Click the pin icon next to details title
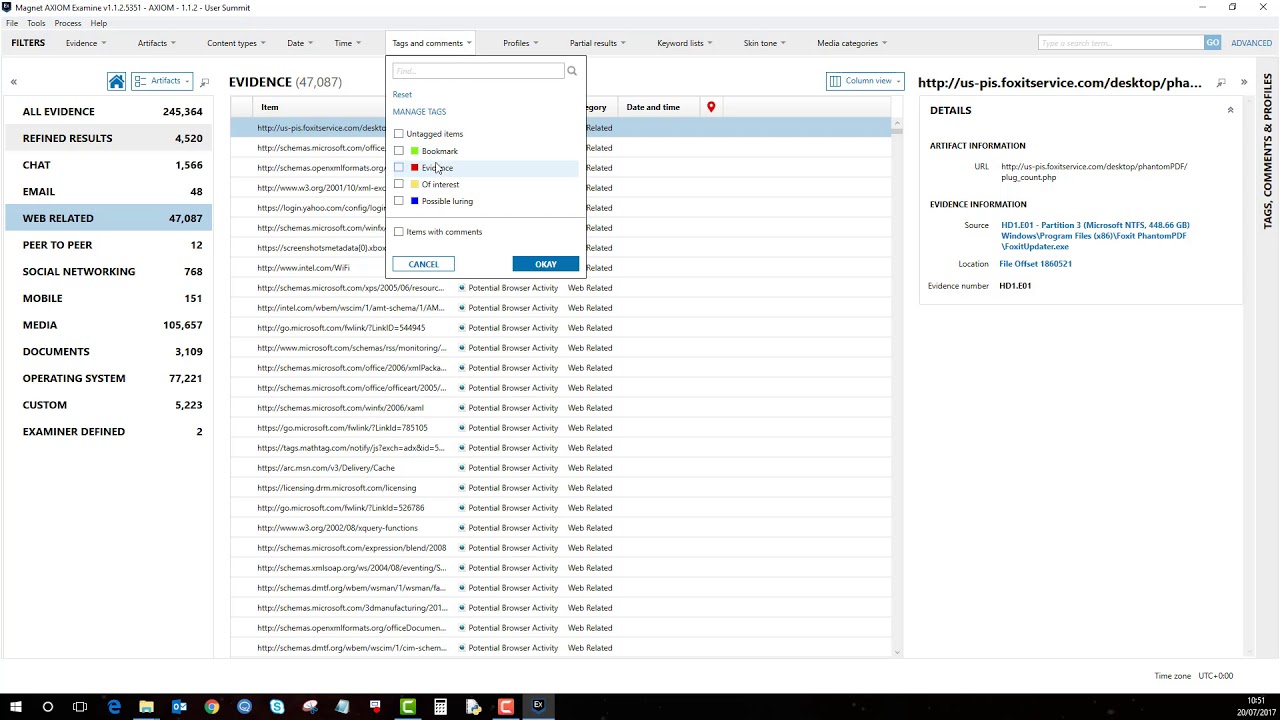 (1221, 83)
